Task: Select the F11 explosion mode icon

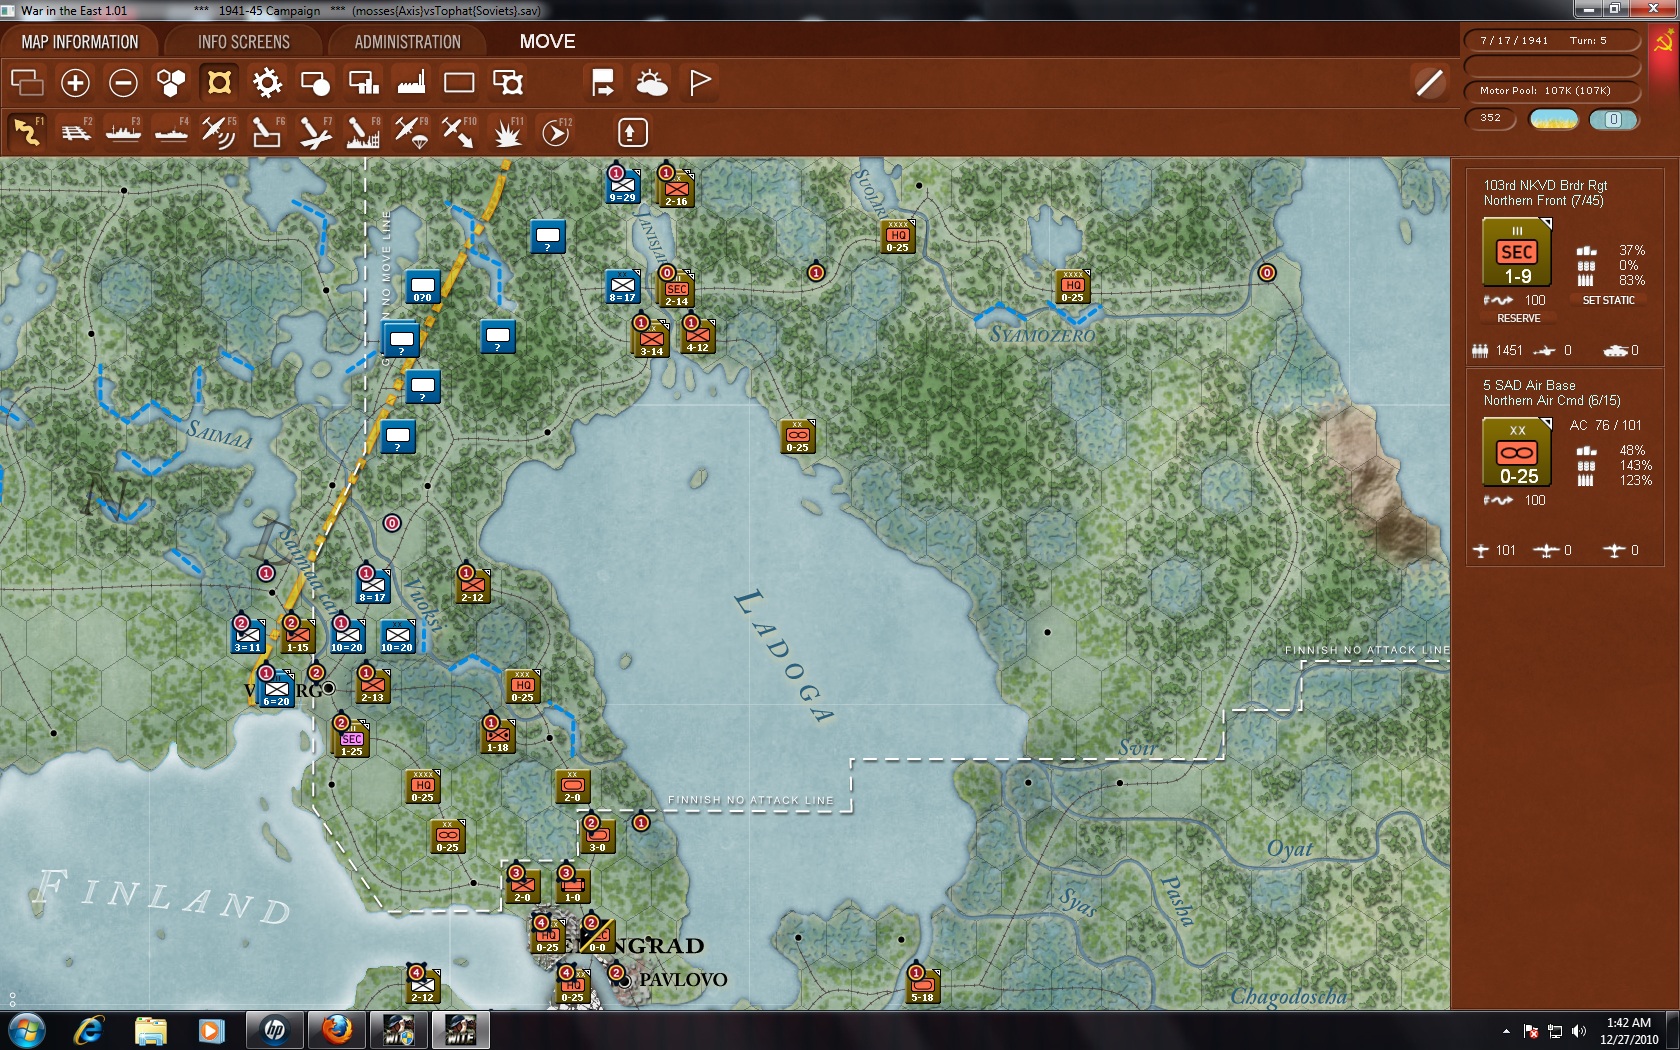Action: pos(507,131)
